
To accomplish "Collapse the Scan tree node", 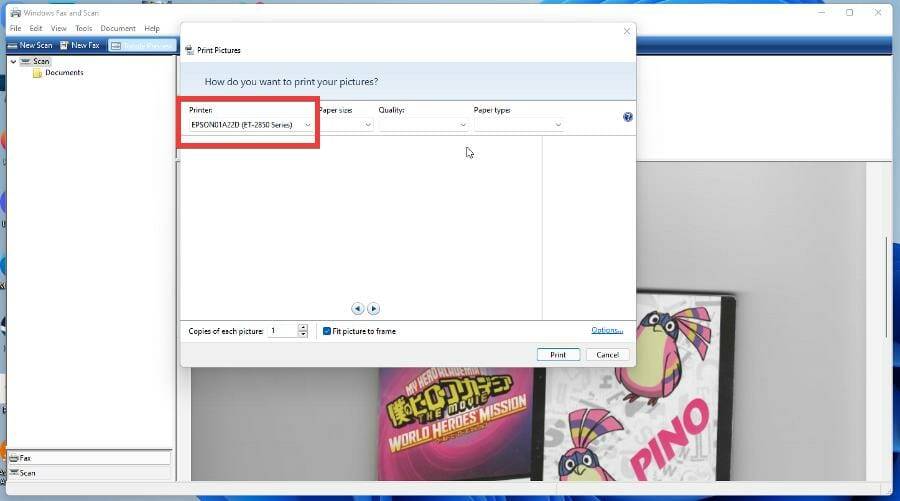I will tap(13, 61).
